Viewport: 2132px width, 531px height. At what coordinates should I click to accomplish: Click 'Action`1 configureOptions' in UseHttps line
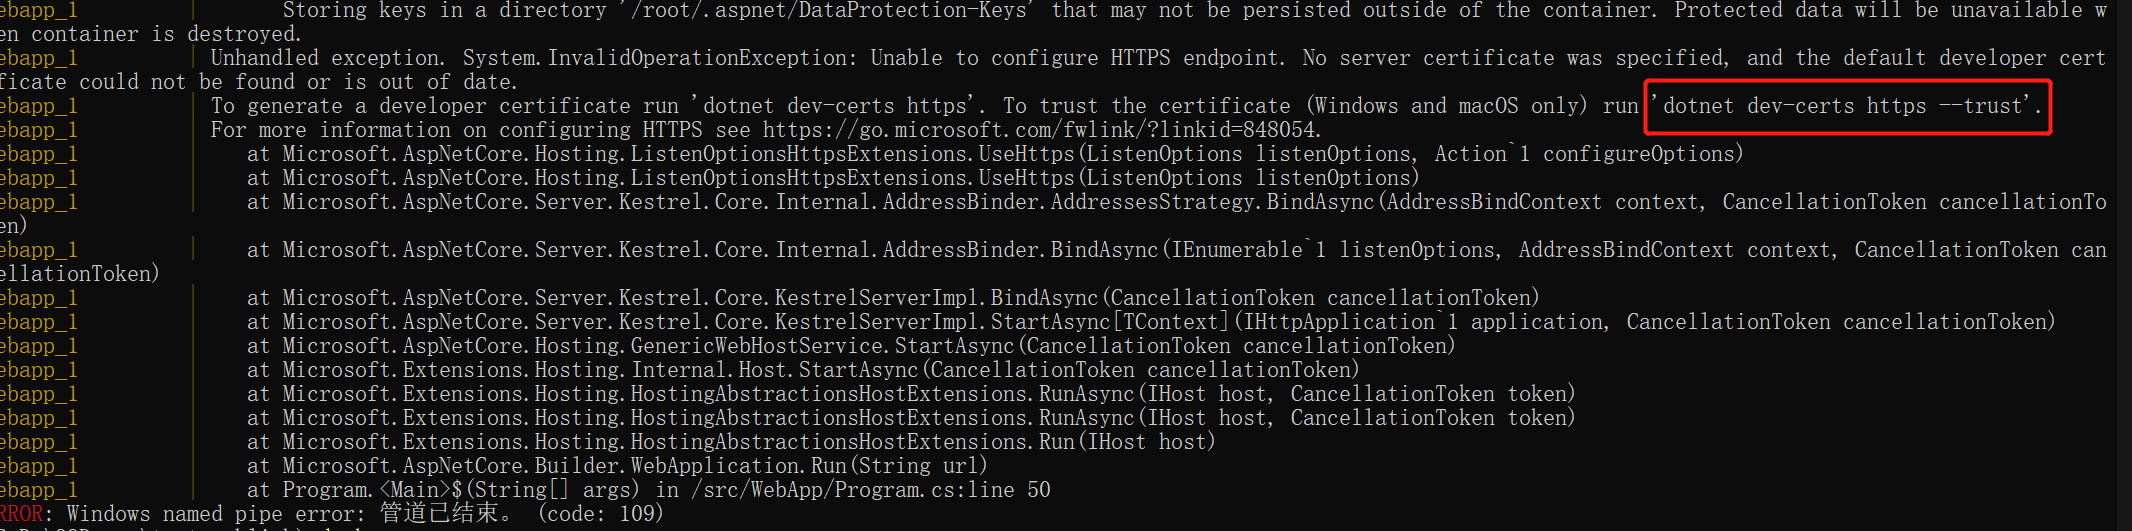[1589, 154]
